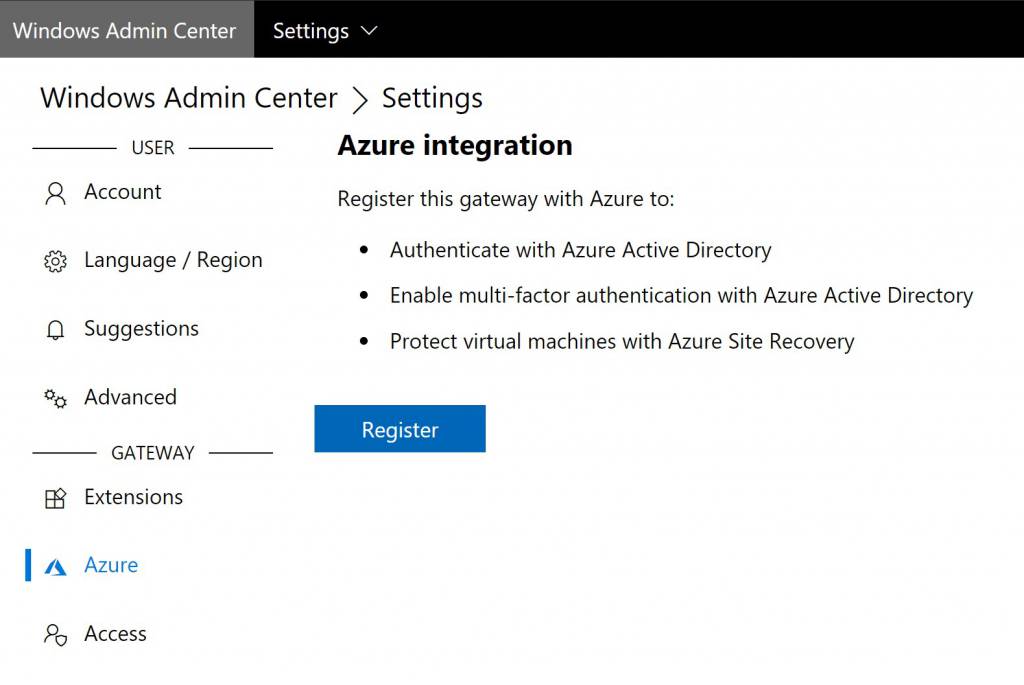Click the Azure logo icon in sidebar

click(x=56, y=567)
